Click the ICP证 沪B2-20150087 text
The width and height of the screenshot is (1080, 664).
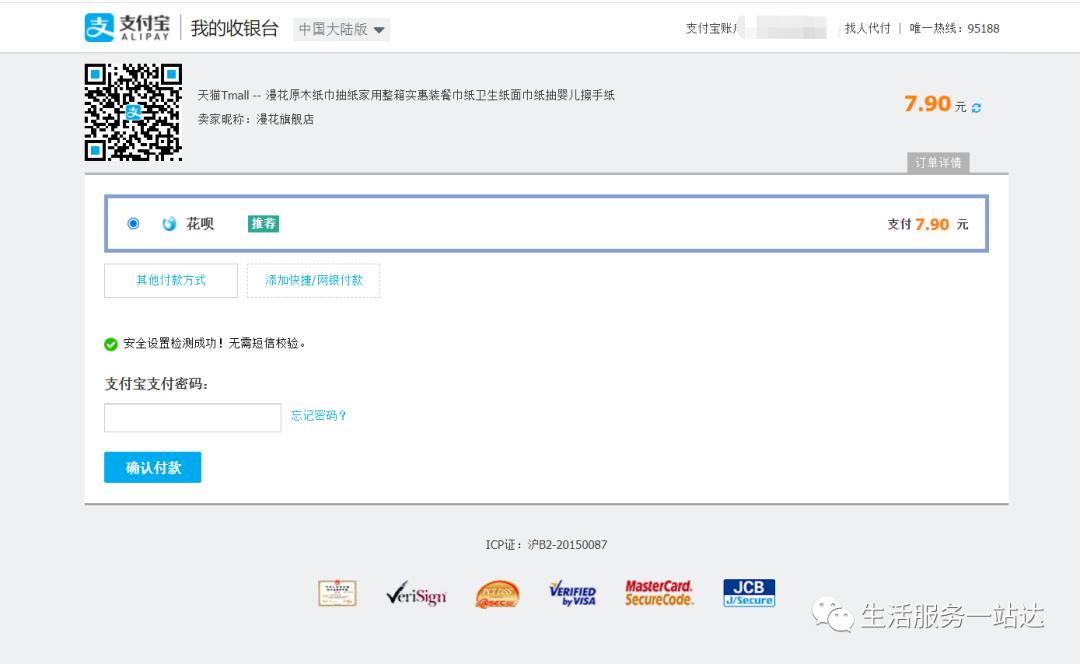[546, 545]
